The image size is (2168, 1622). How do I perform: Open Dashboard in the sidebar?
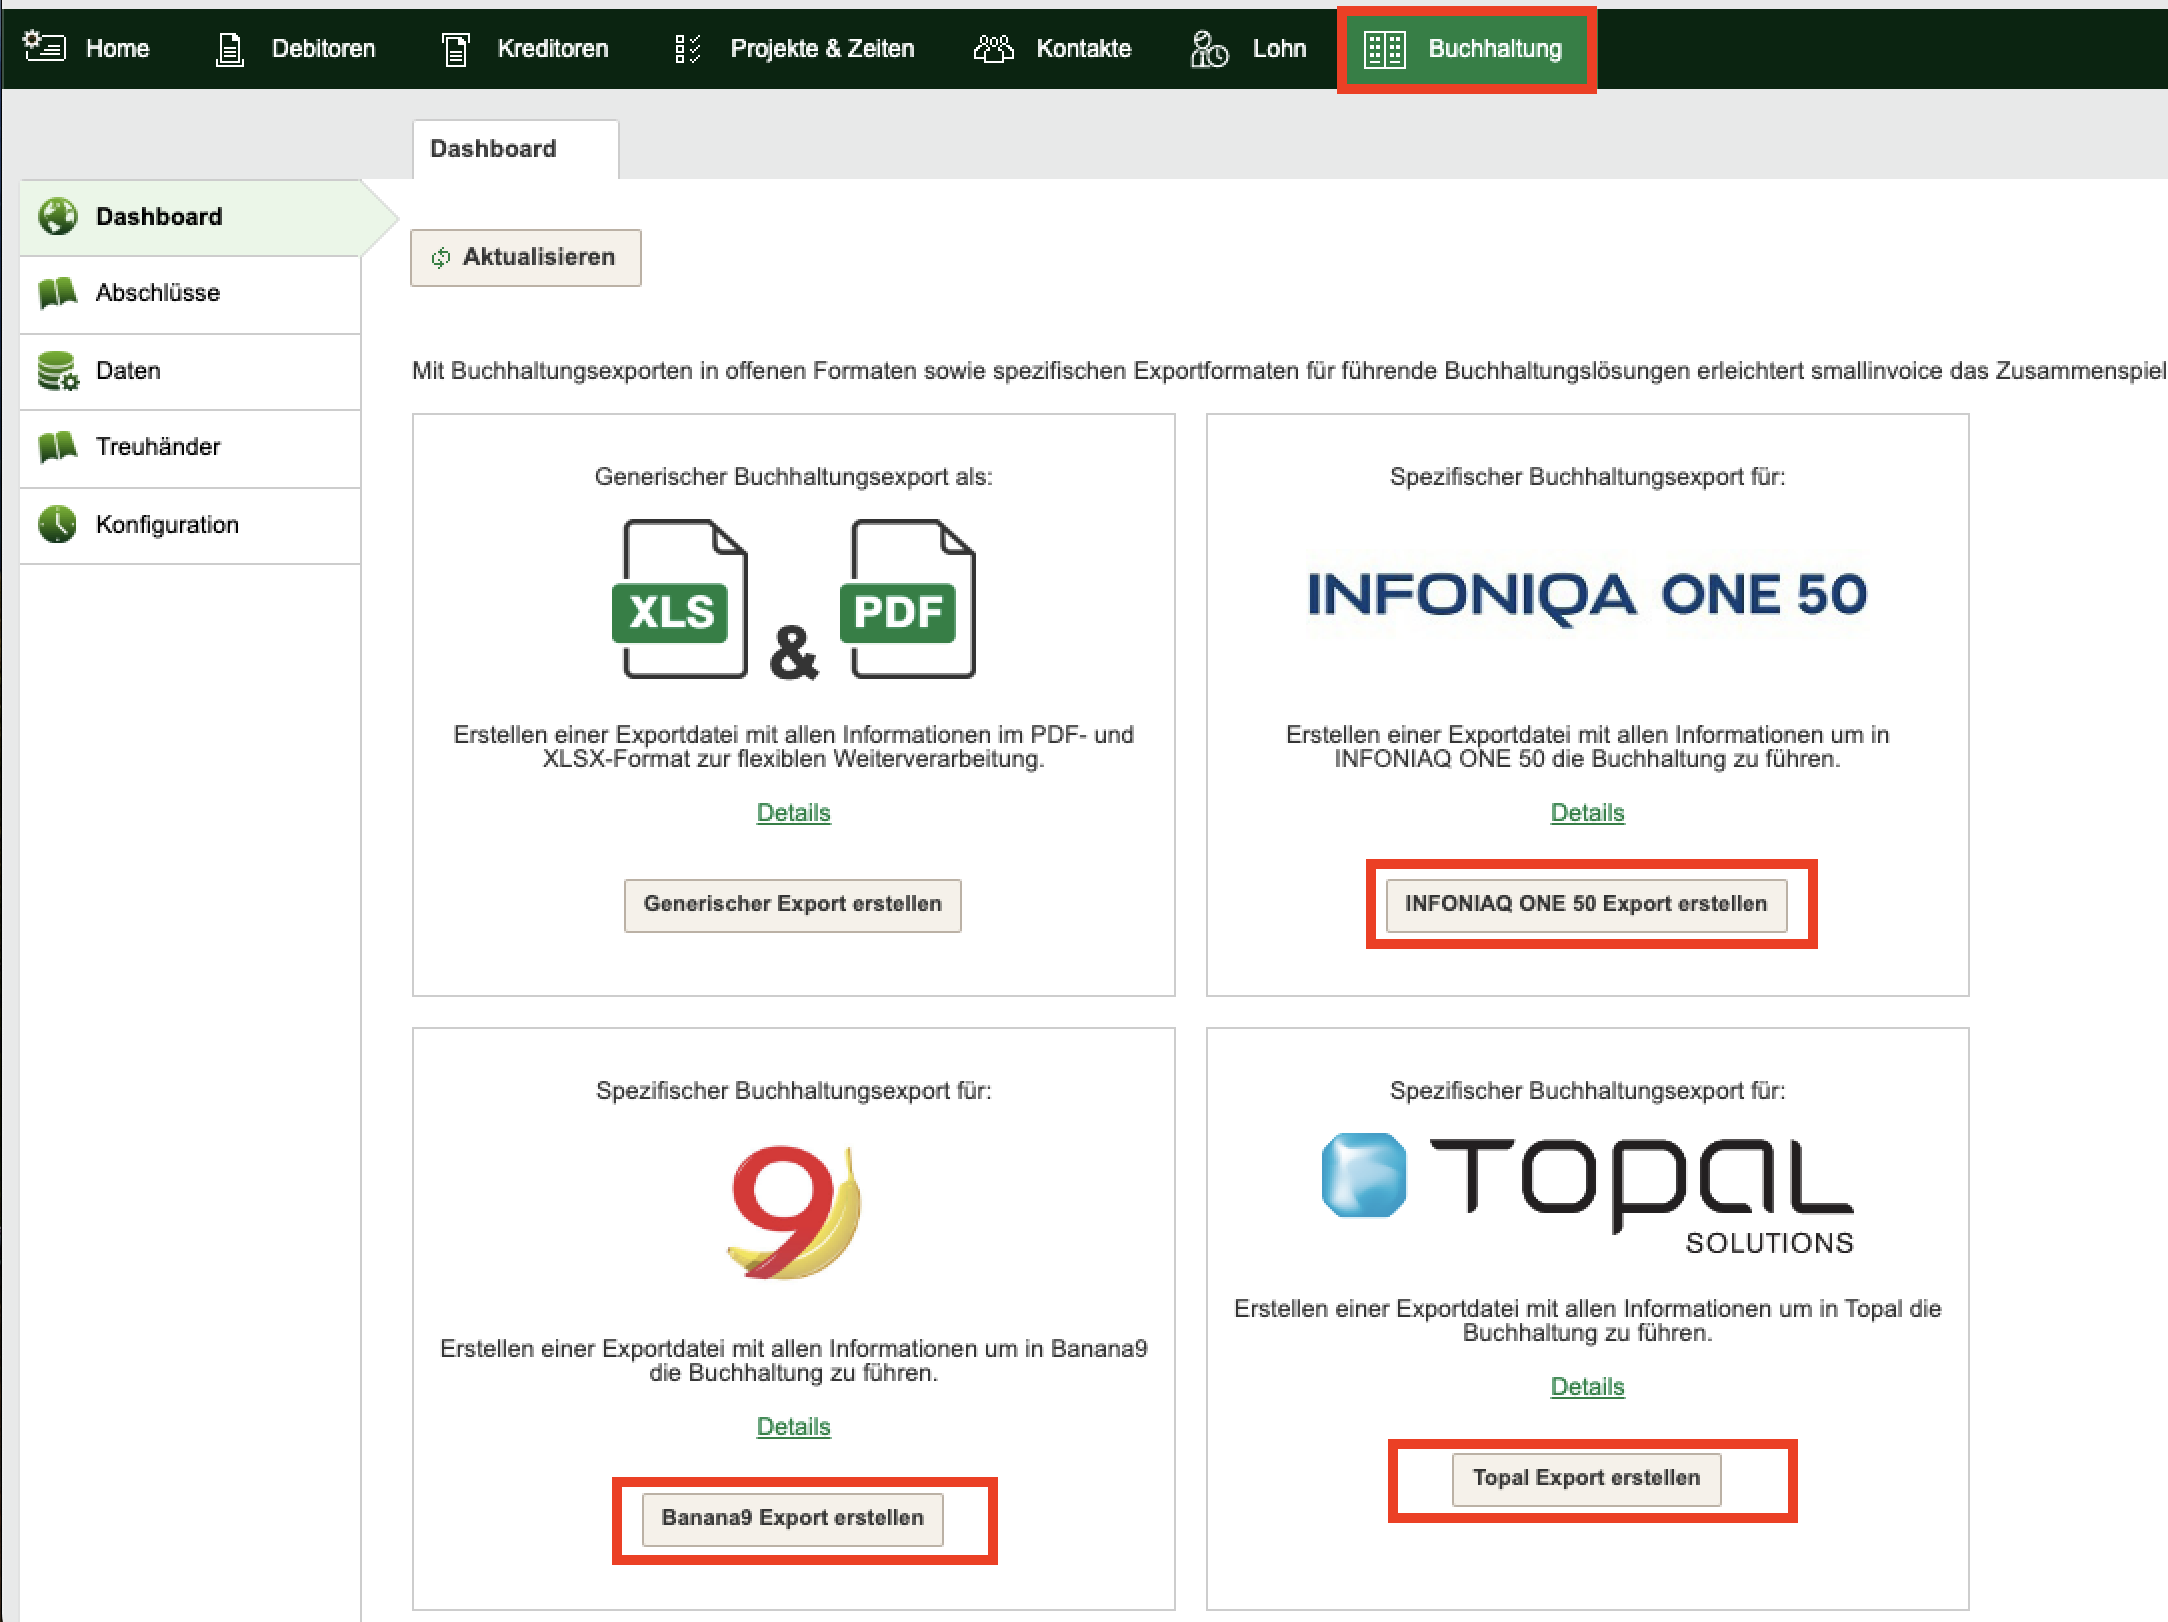point(190,217)
